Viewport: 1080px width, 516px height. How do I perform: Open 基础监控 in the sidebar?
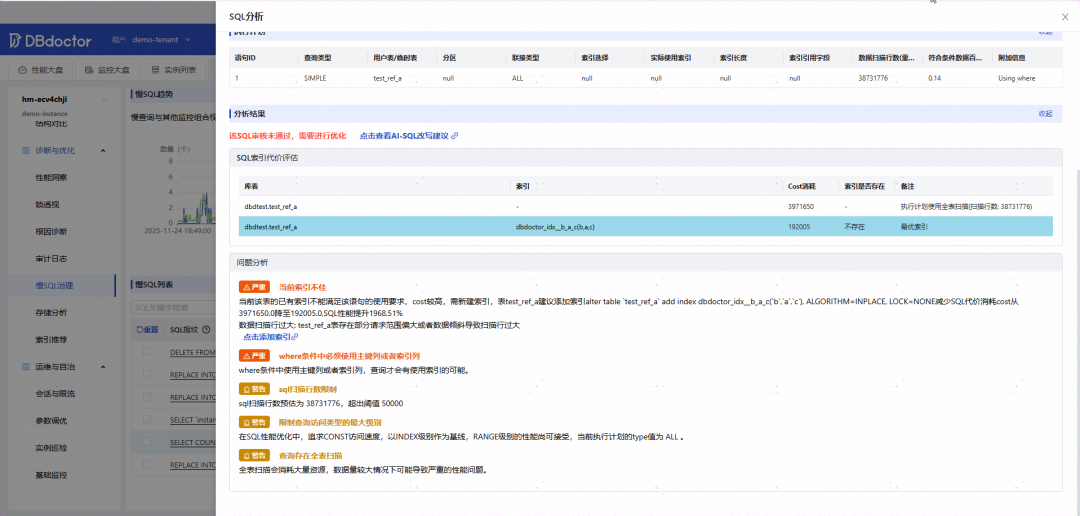tap(52, 475)
